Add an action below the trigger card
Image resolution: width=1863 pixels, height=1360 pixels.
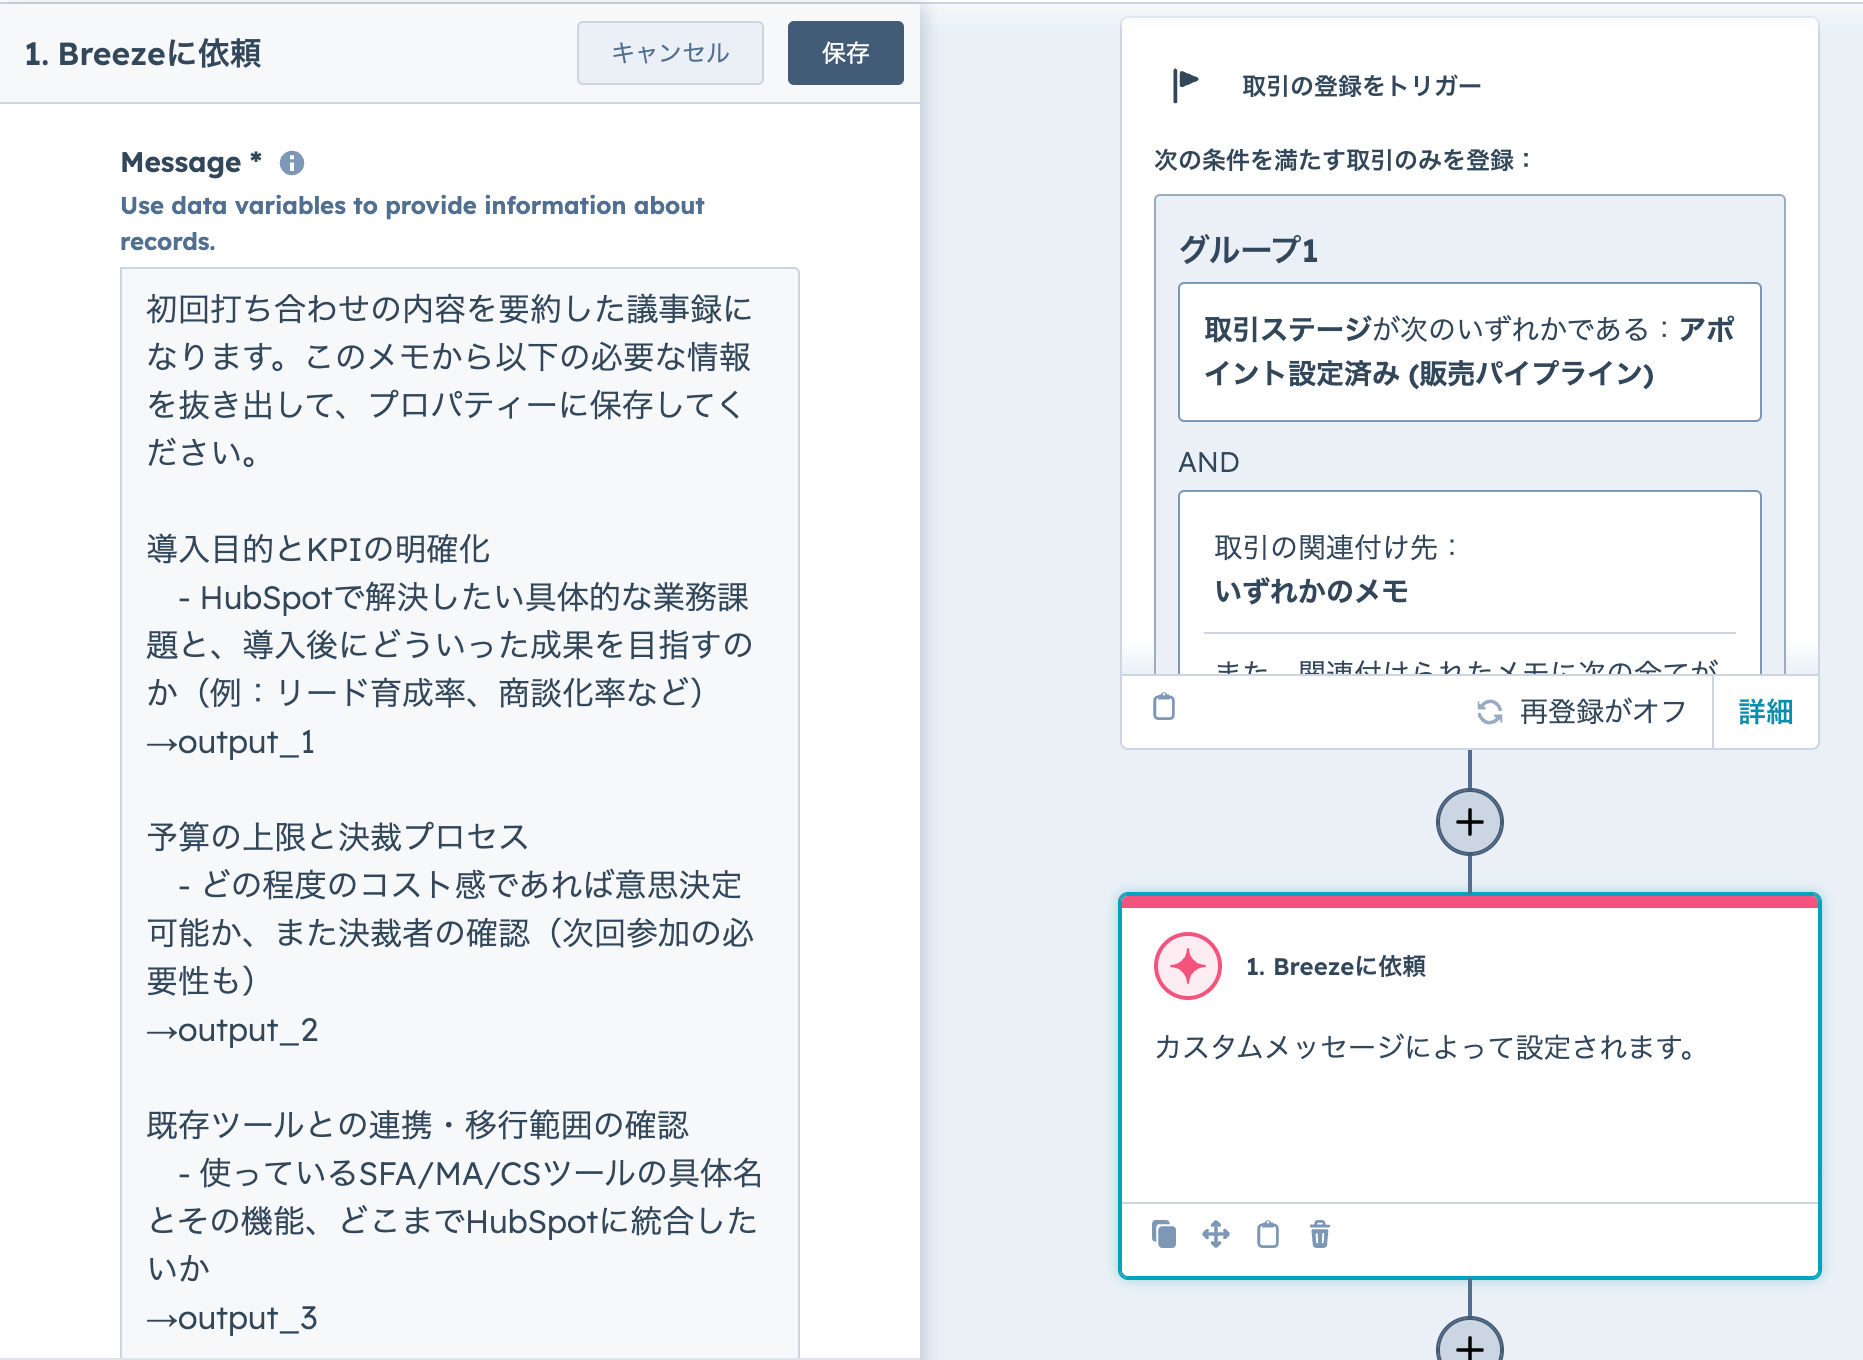[x=1470, y=822]
